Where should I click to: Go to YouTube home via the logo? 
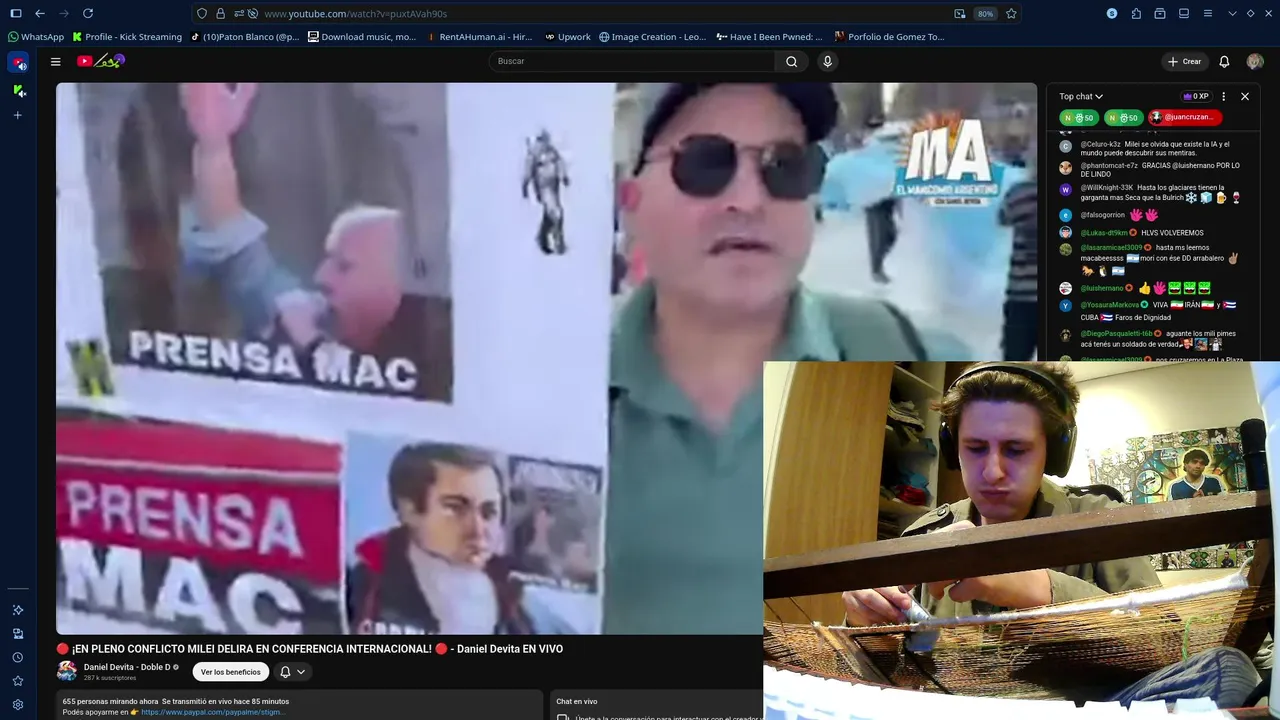100,61
